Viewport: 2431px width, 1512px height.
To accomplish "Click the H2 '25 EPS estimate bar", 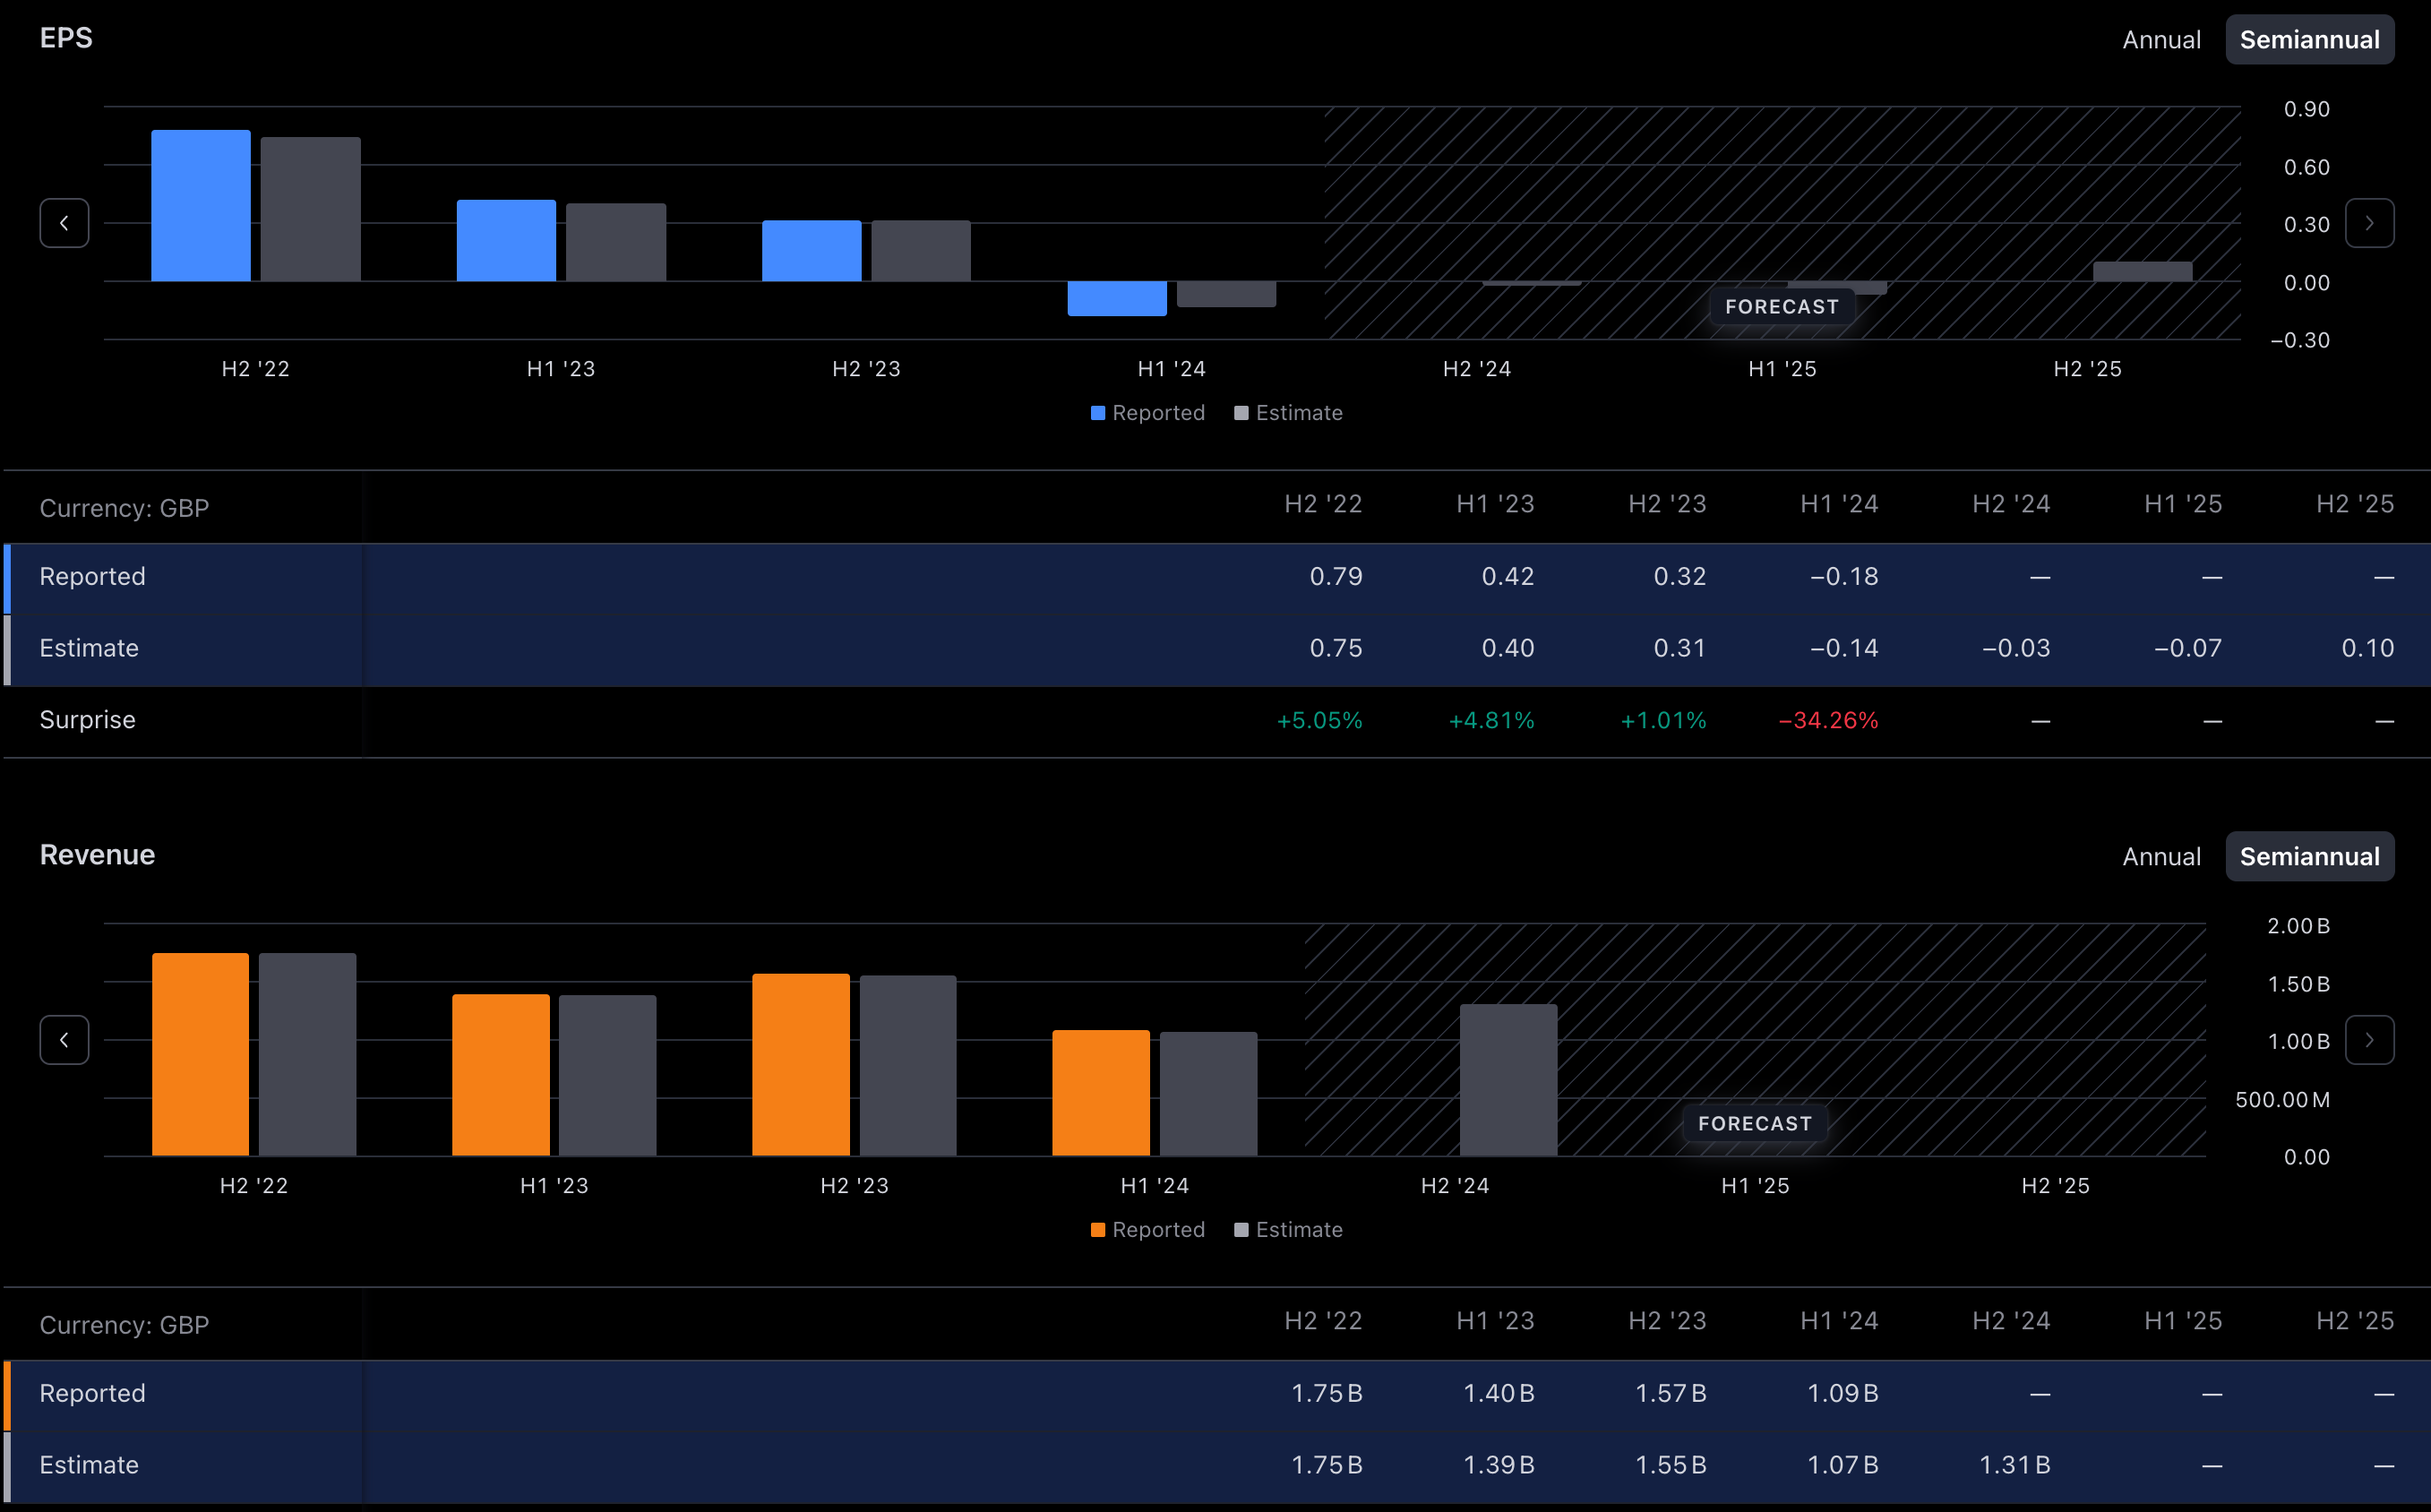I will tap(2142, 271).
